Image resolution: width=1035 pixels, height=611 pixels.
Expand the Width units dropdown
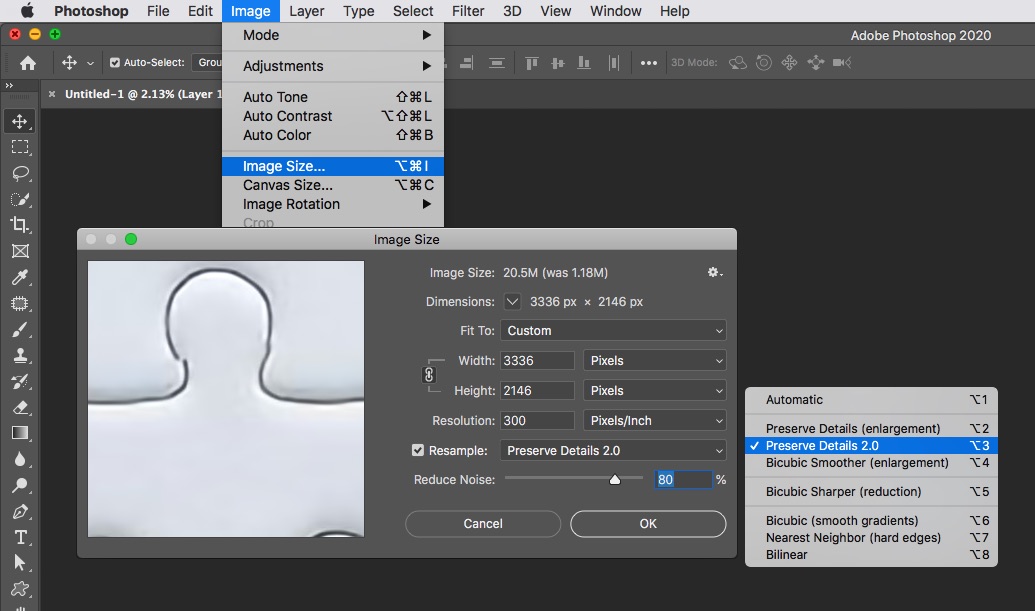(654, 360)
